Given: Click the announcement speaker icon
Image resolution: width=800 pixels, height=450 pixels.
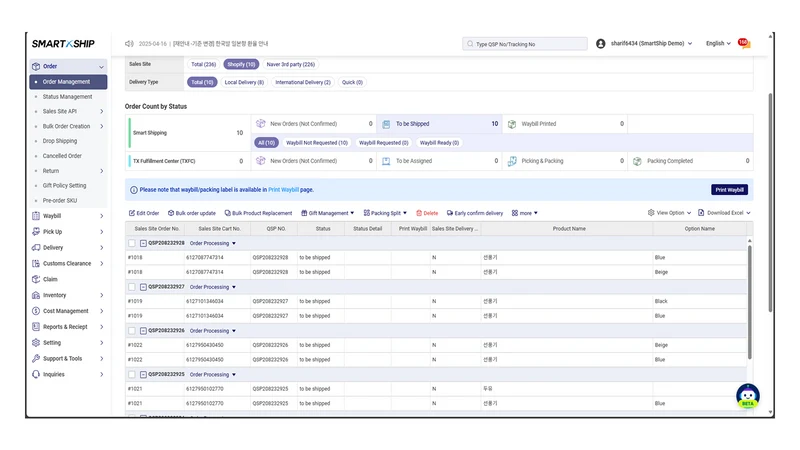Looking at the screenshot, I should pos(129,44).
